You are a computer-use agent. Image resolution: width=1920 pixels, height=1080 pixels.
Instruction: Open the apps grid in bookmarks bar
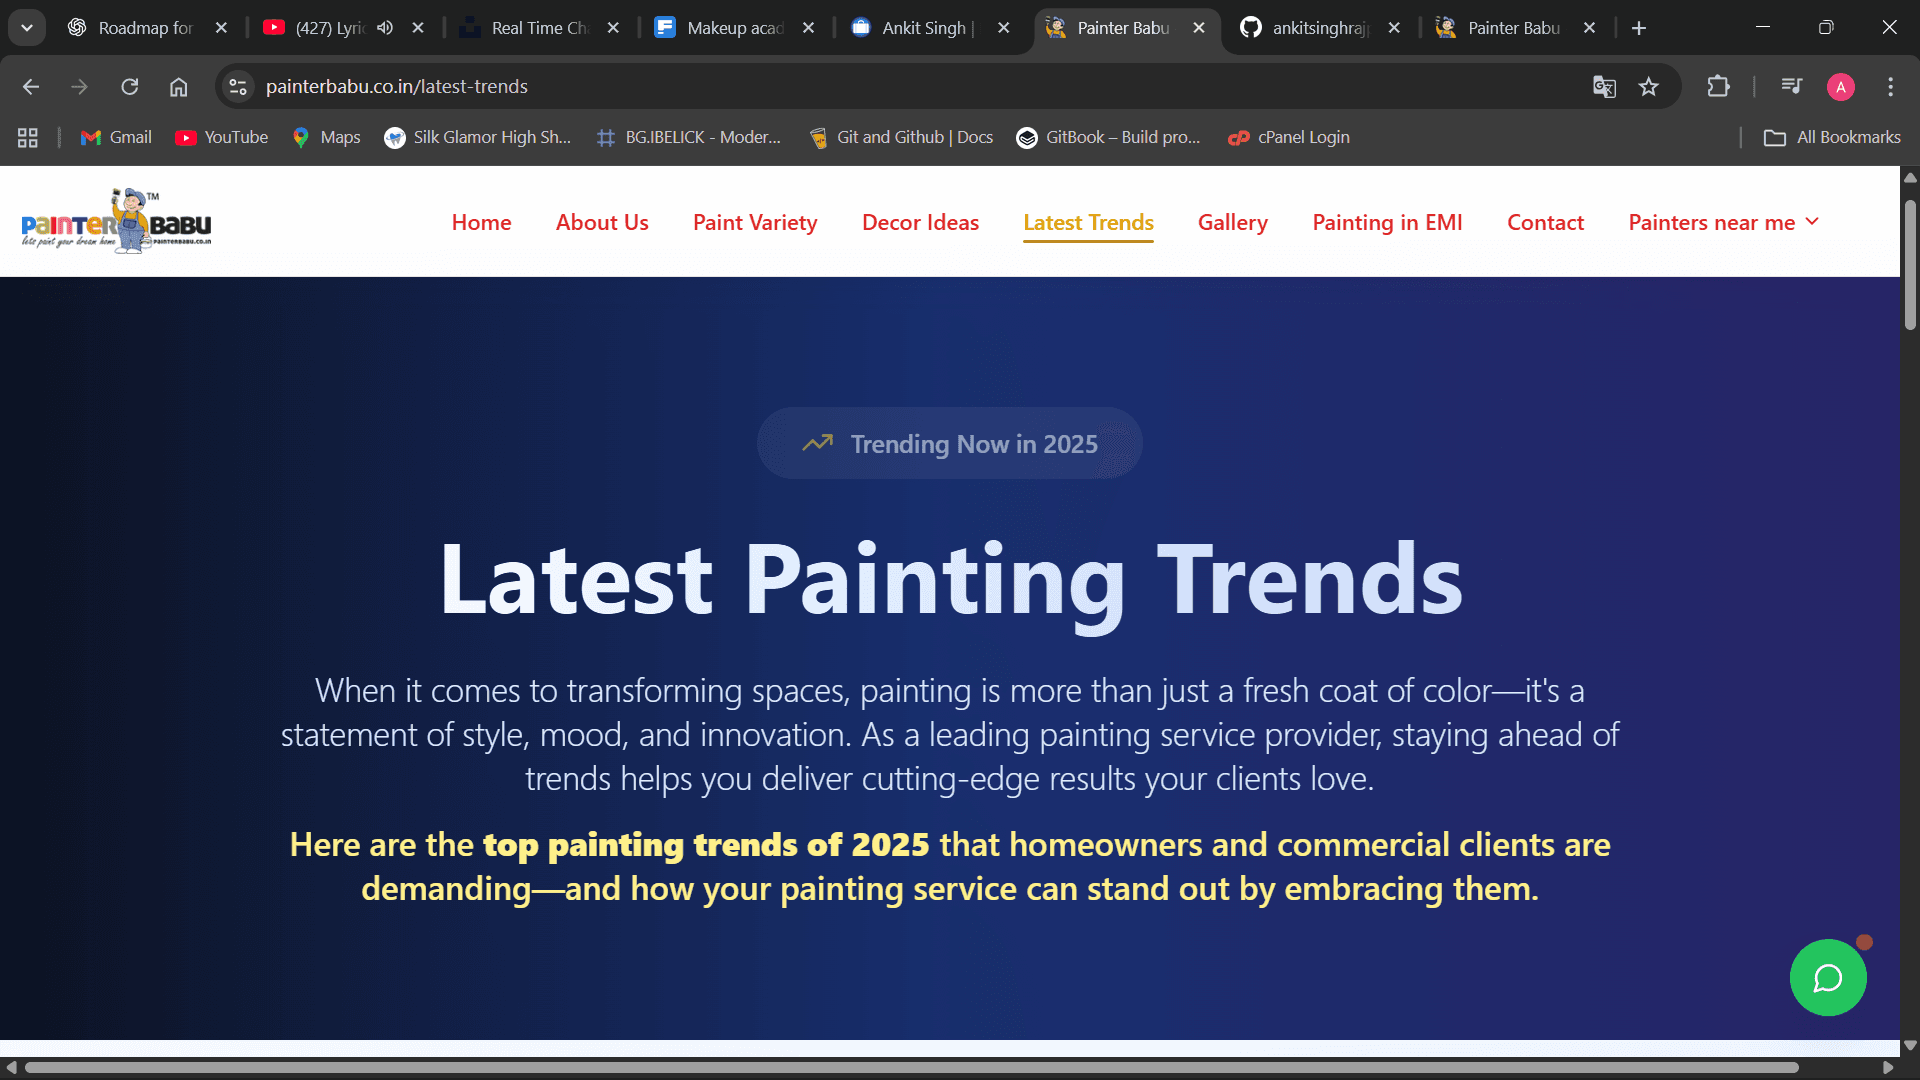[28, 138]
